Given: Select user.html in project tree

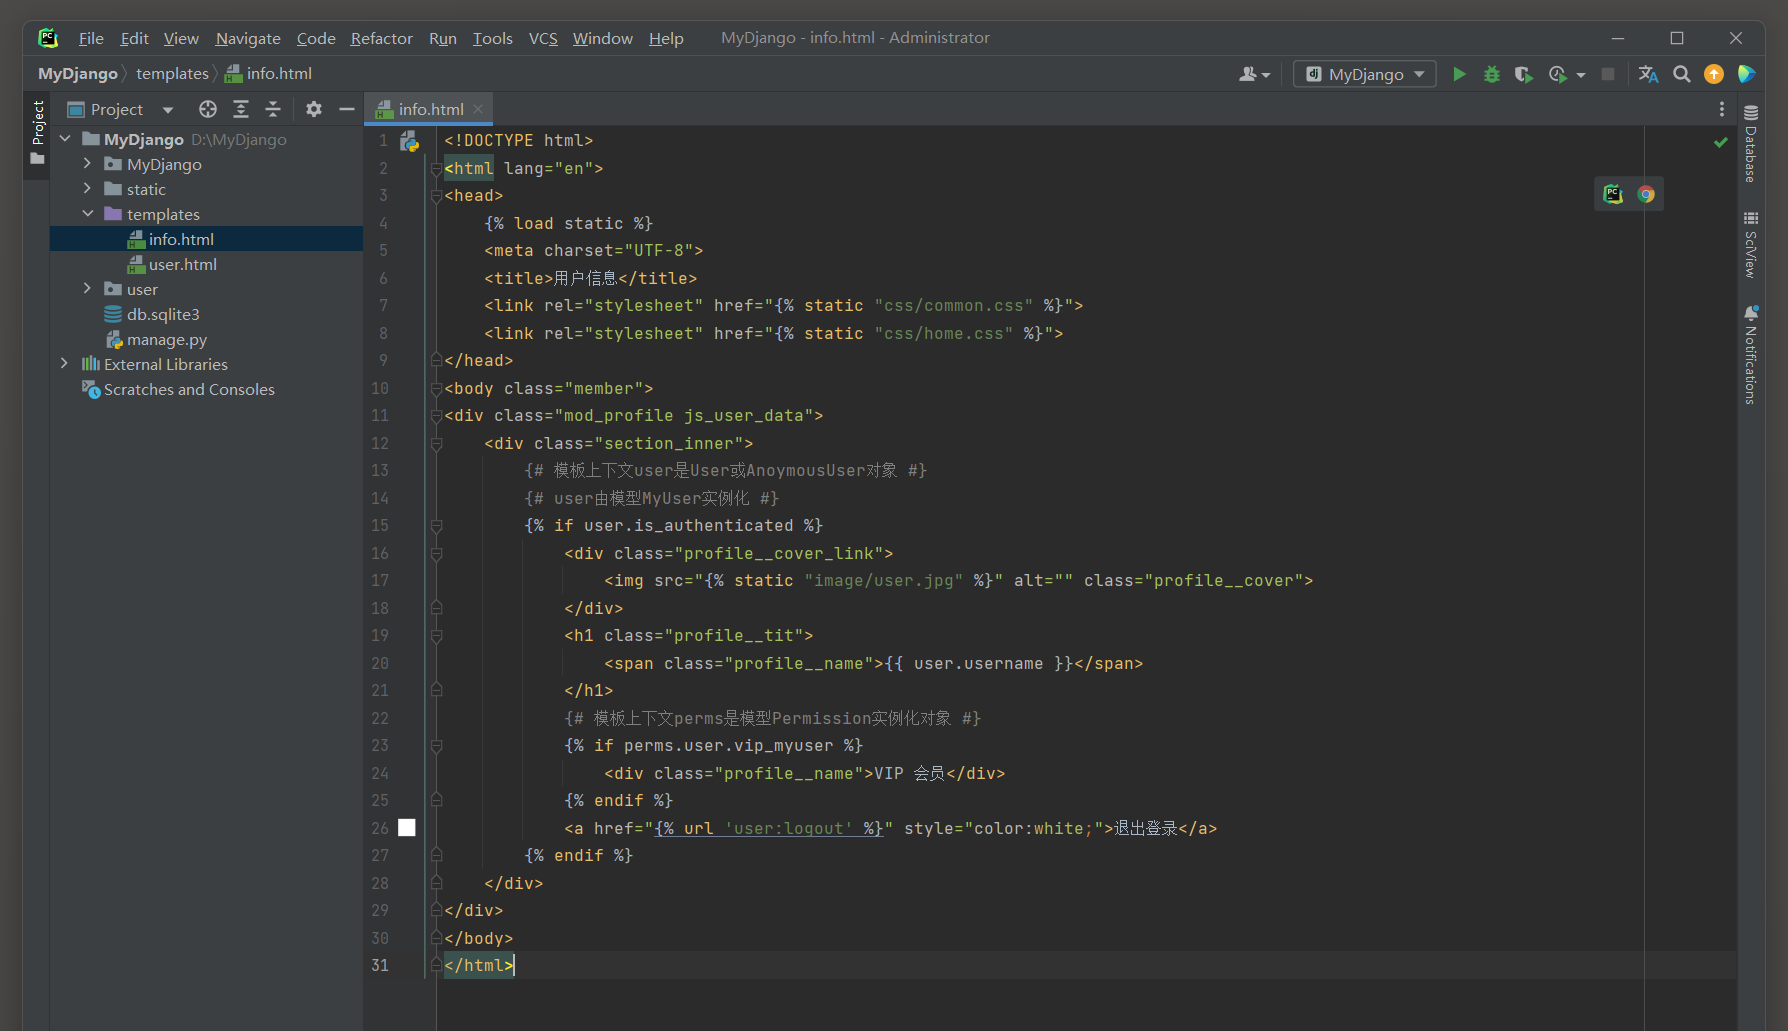Looking at the screenshot, I should point(182,264).
